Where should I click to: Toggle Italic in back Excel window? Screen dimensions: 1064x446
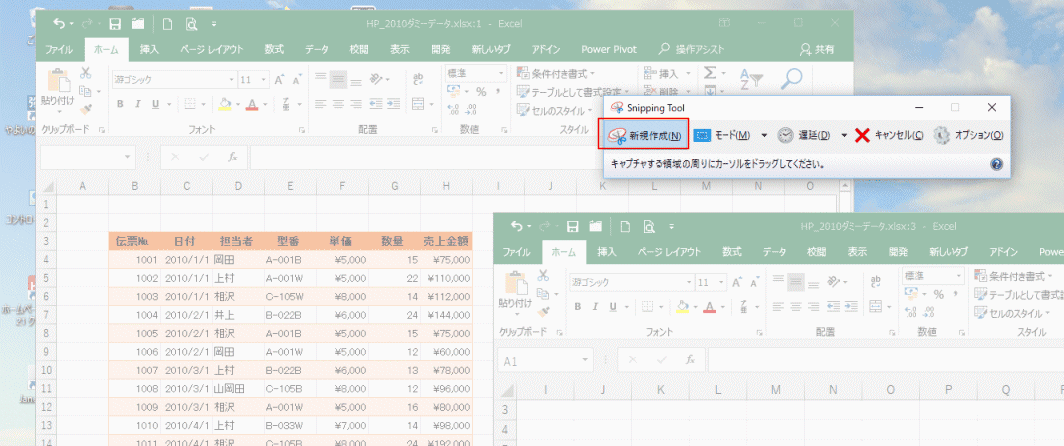(x=138, y=105)
